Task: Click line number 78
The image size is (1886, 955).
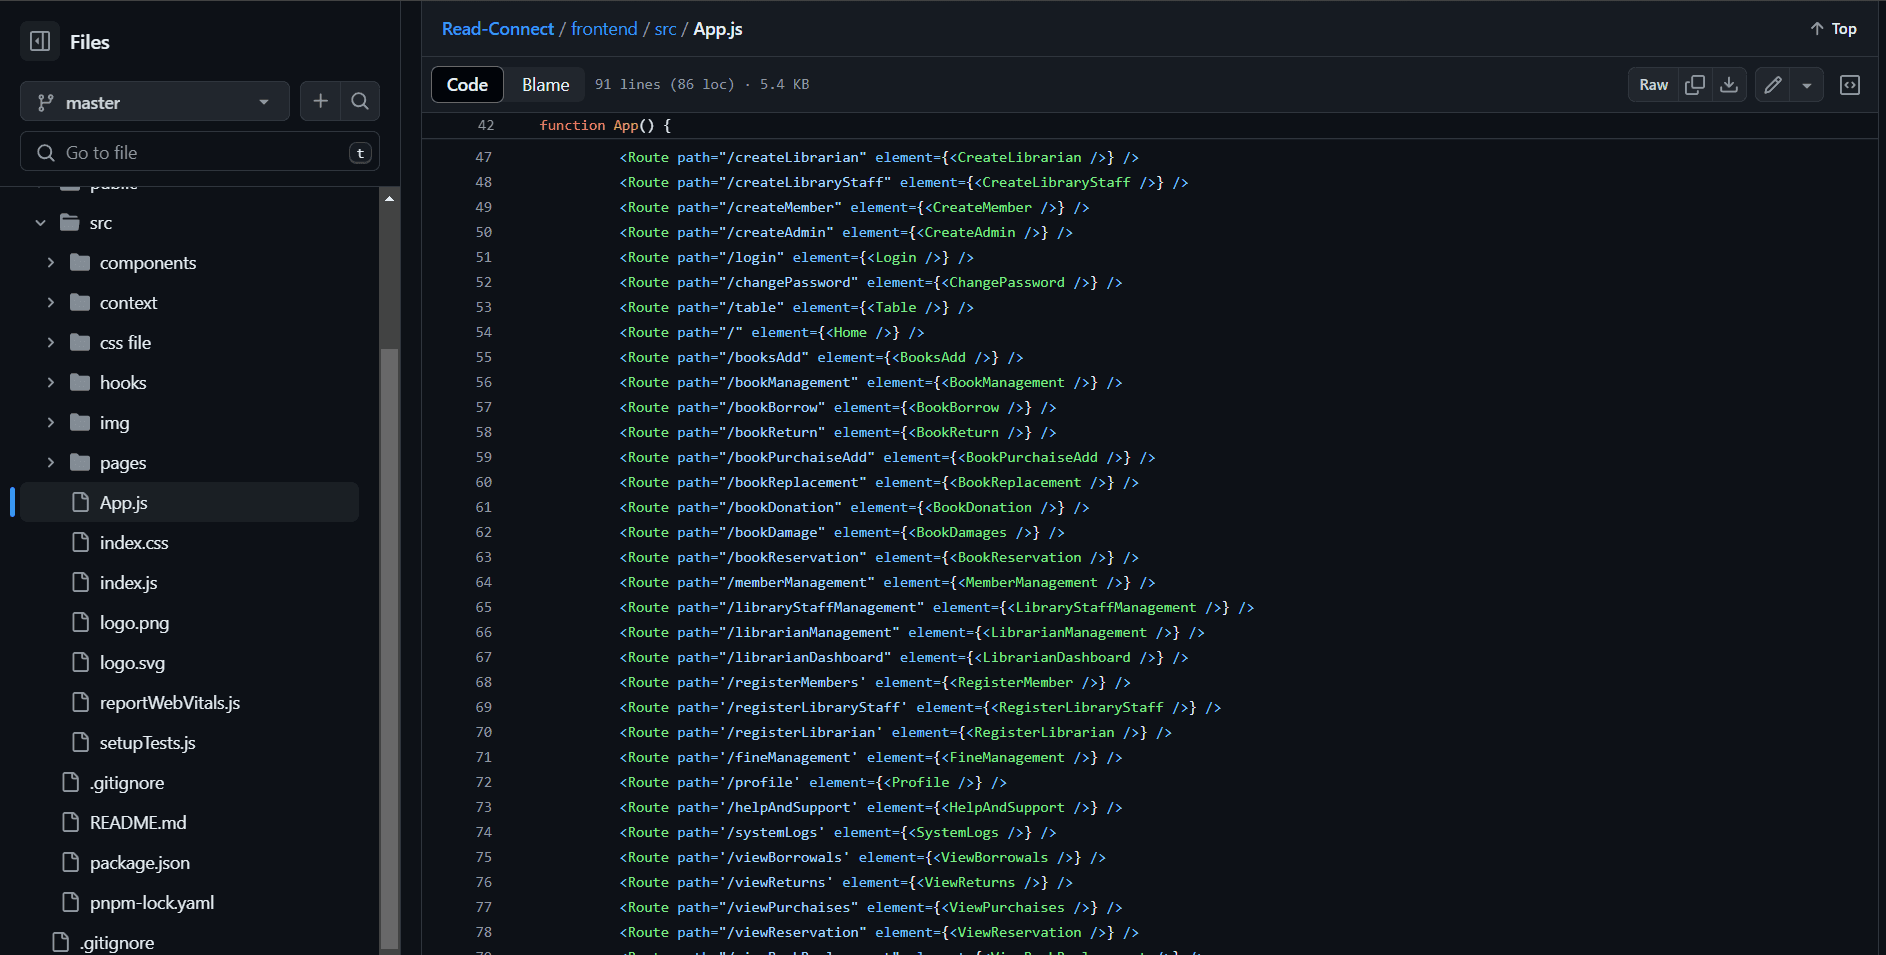Action: coord(484,932)
